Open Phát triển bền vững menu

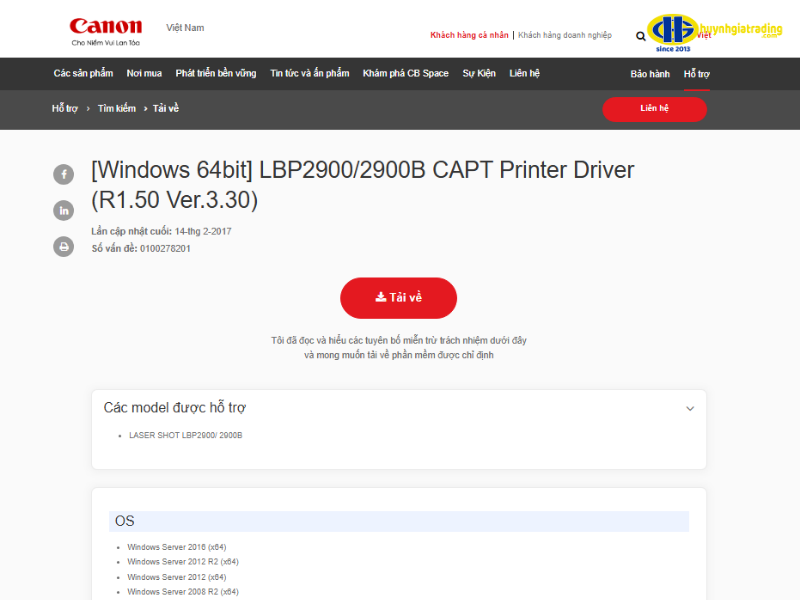[x=216, y=74]
